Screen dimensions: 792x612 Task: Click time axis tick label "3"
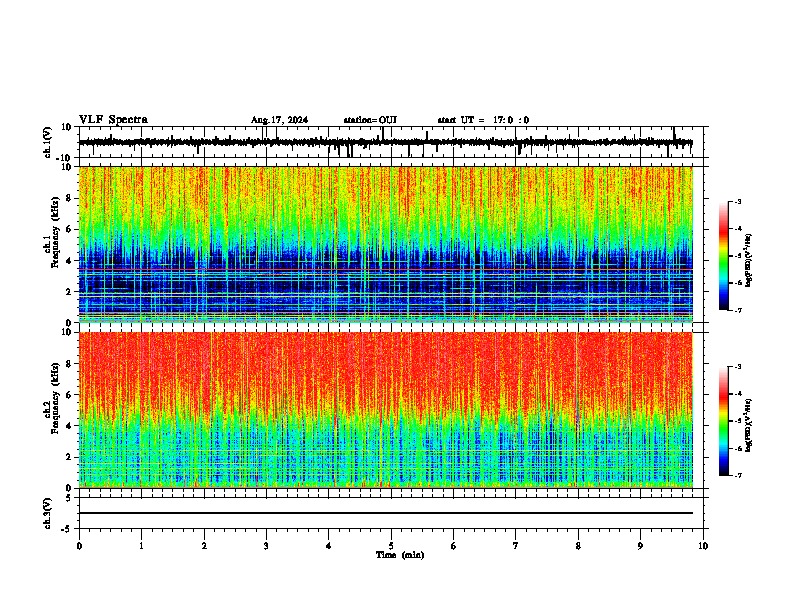coord(266,546)
